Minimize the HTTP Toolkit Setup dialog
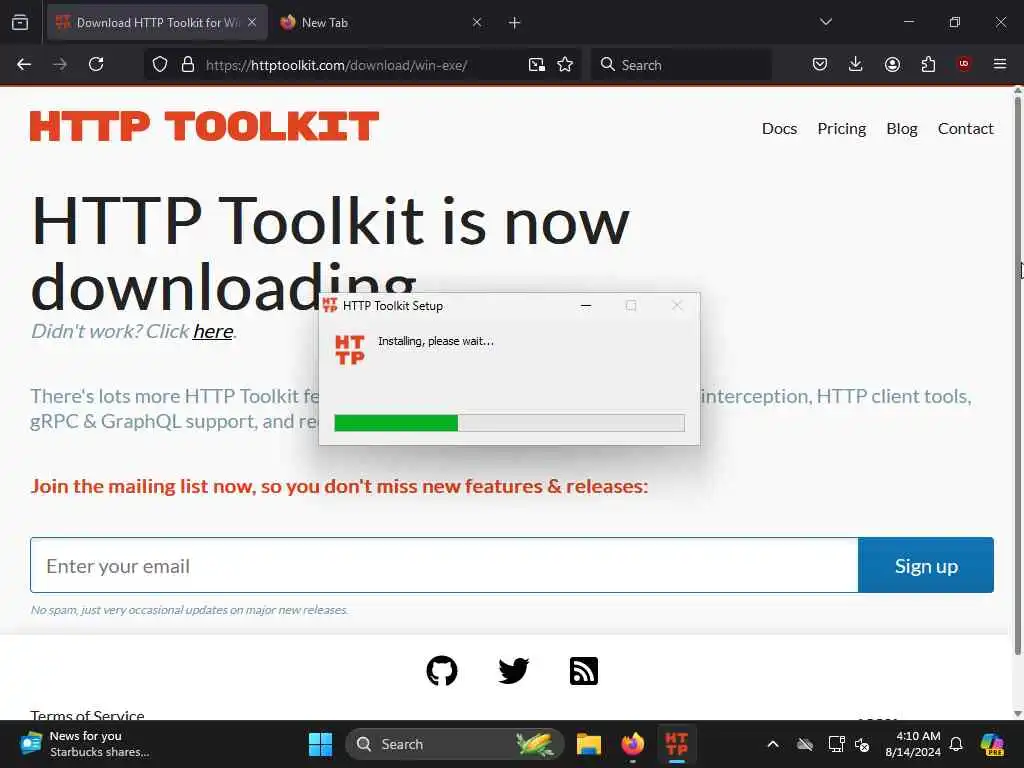The image size is (1024, 768). [586, 306]
